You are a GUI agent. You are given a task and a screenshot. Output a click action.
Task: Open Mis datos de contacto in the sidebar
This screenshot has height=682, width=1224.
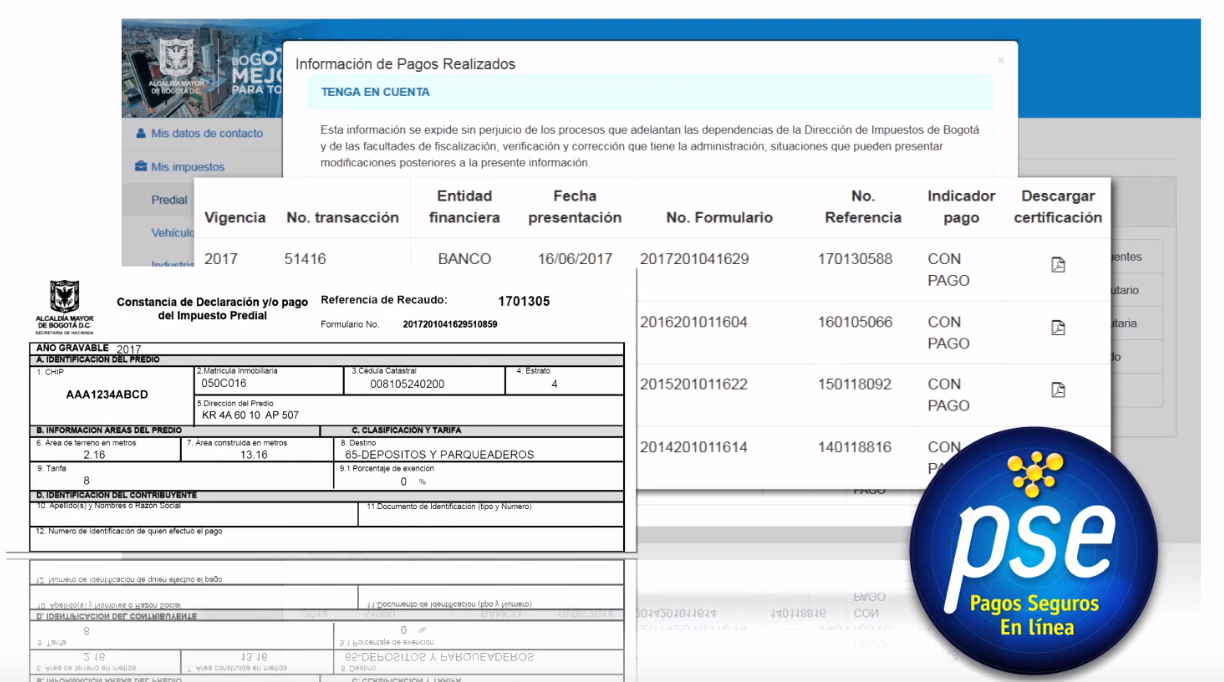[x=199, y=133]
